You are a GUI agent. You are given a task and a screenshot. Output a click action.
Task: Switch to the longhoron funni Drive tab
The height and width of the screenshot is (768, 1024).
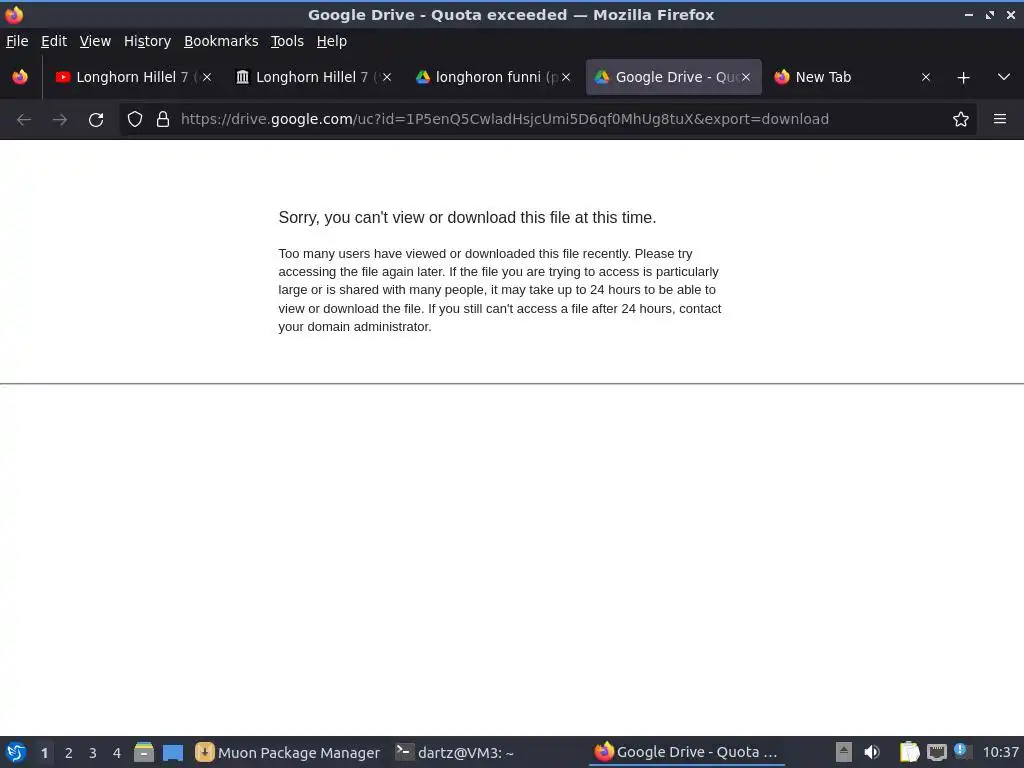click(x=494, y=77)
